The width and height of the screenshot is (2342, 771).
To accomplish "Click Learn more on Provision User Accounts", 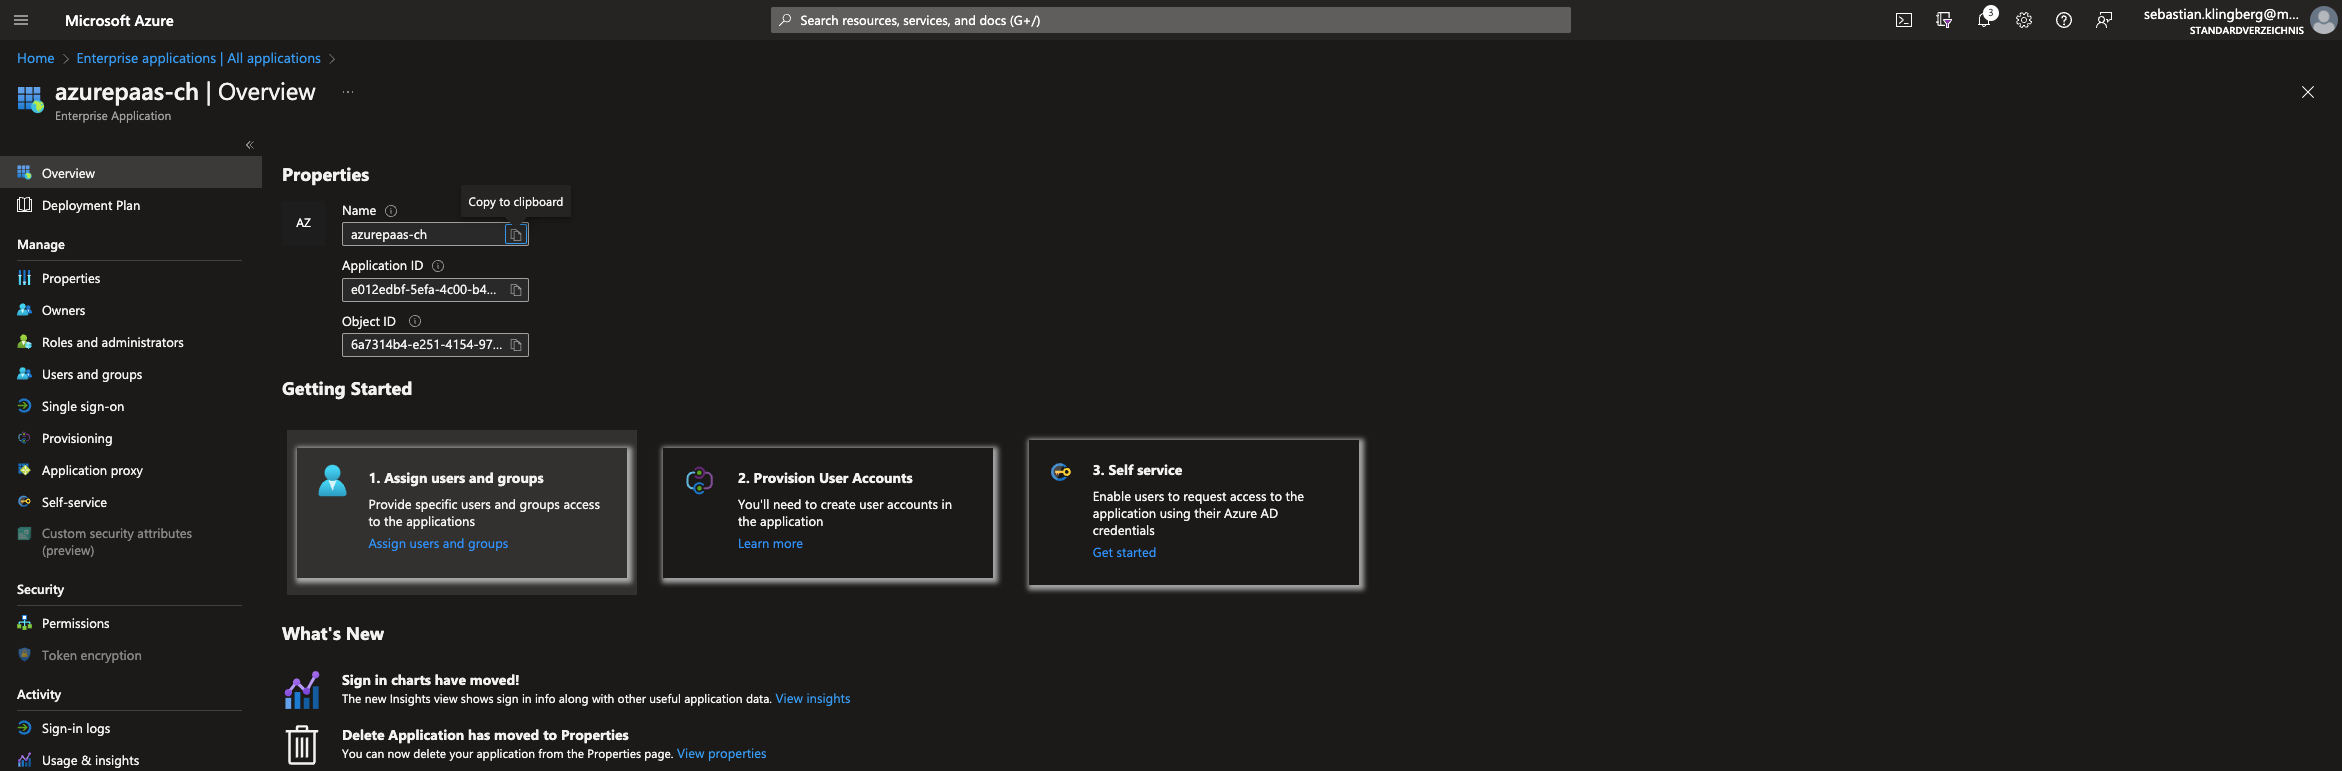I will [x=770, y=544].
